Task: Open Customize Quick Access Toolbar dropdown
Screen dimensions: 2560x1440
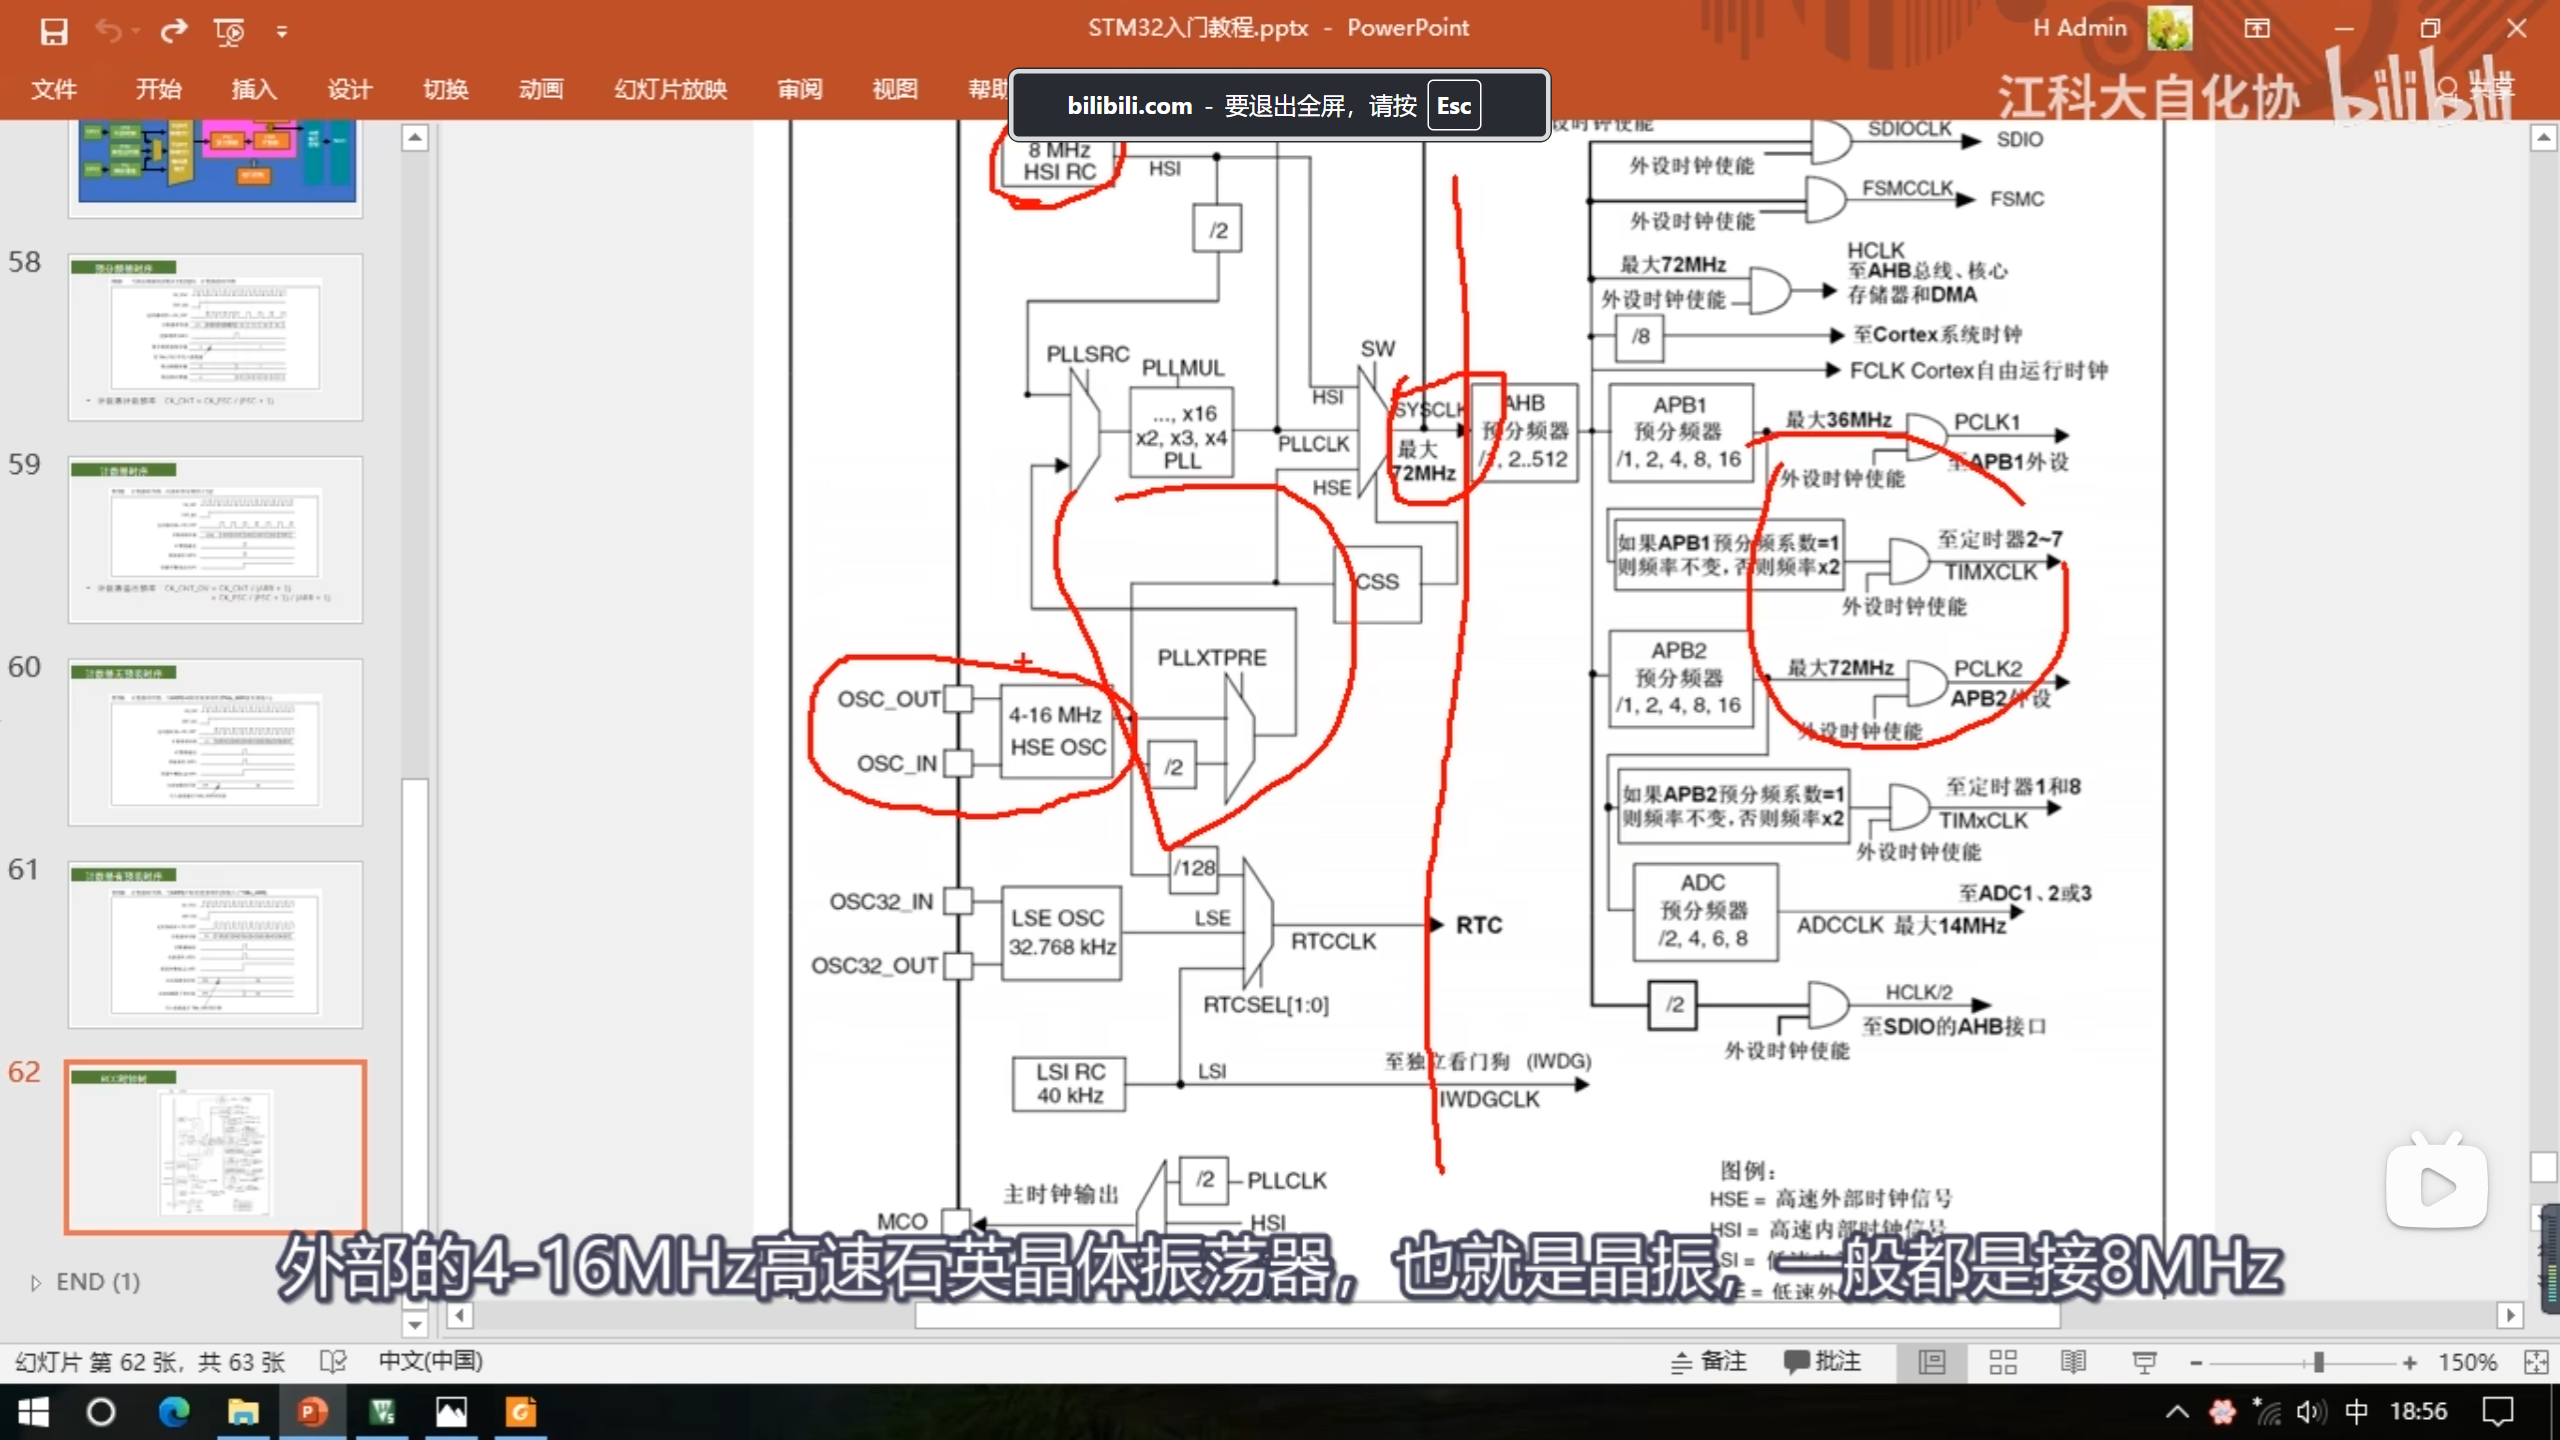Action: 282,32
